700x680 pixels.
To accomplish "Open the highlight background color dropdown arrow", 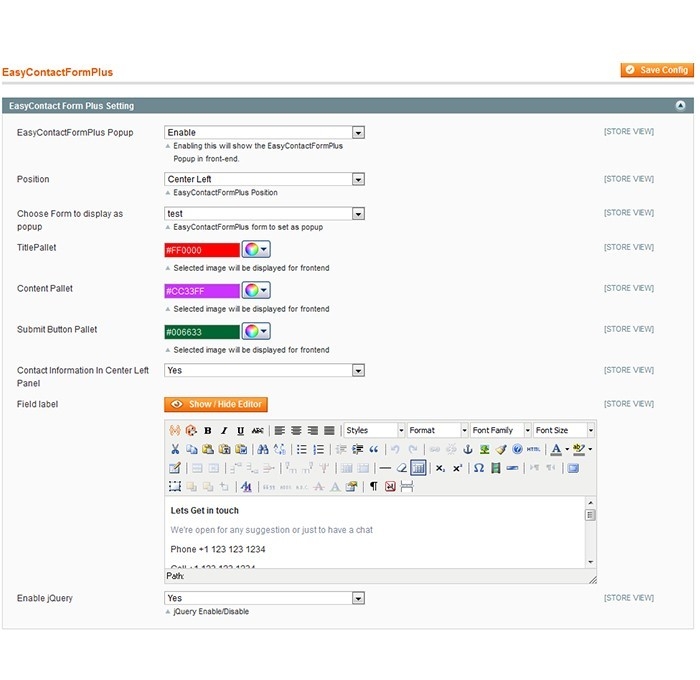I will (590, 449).
